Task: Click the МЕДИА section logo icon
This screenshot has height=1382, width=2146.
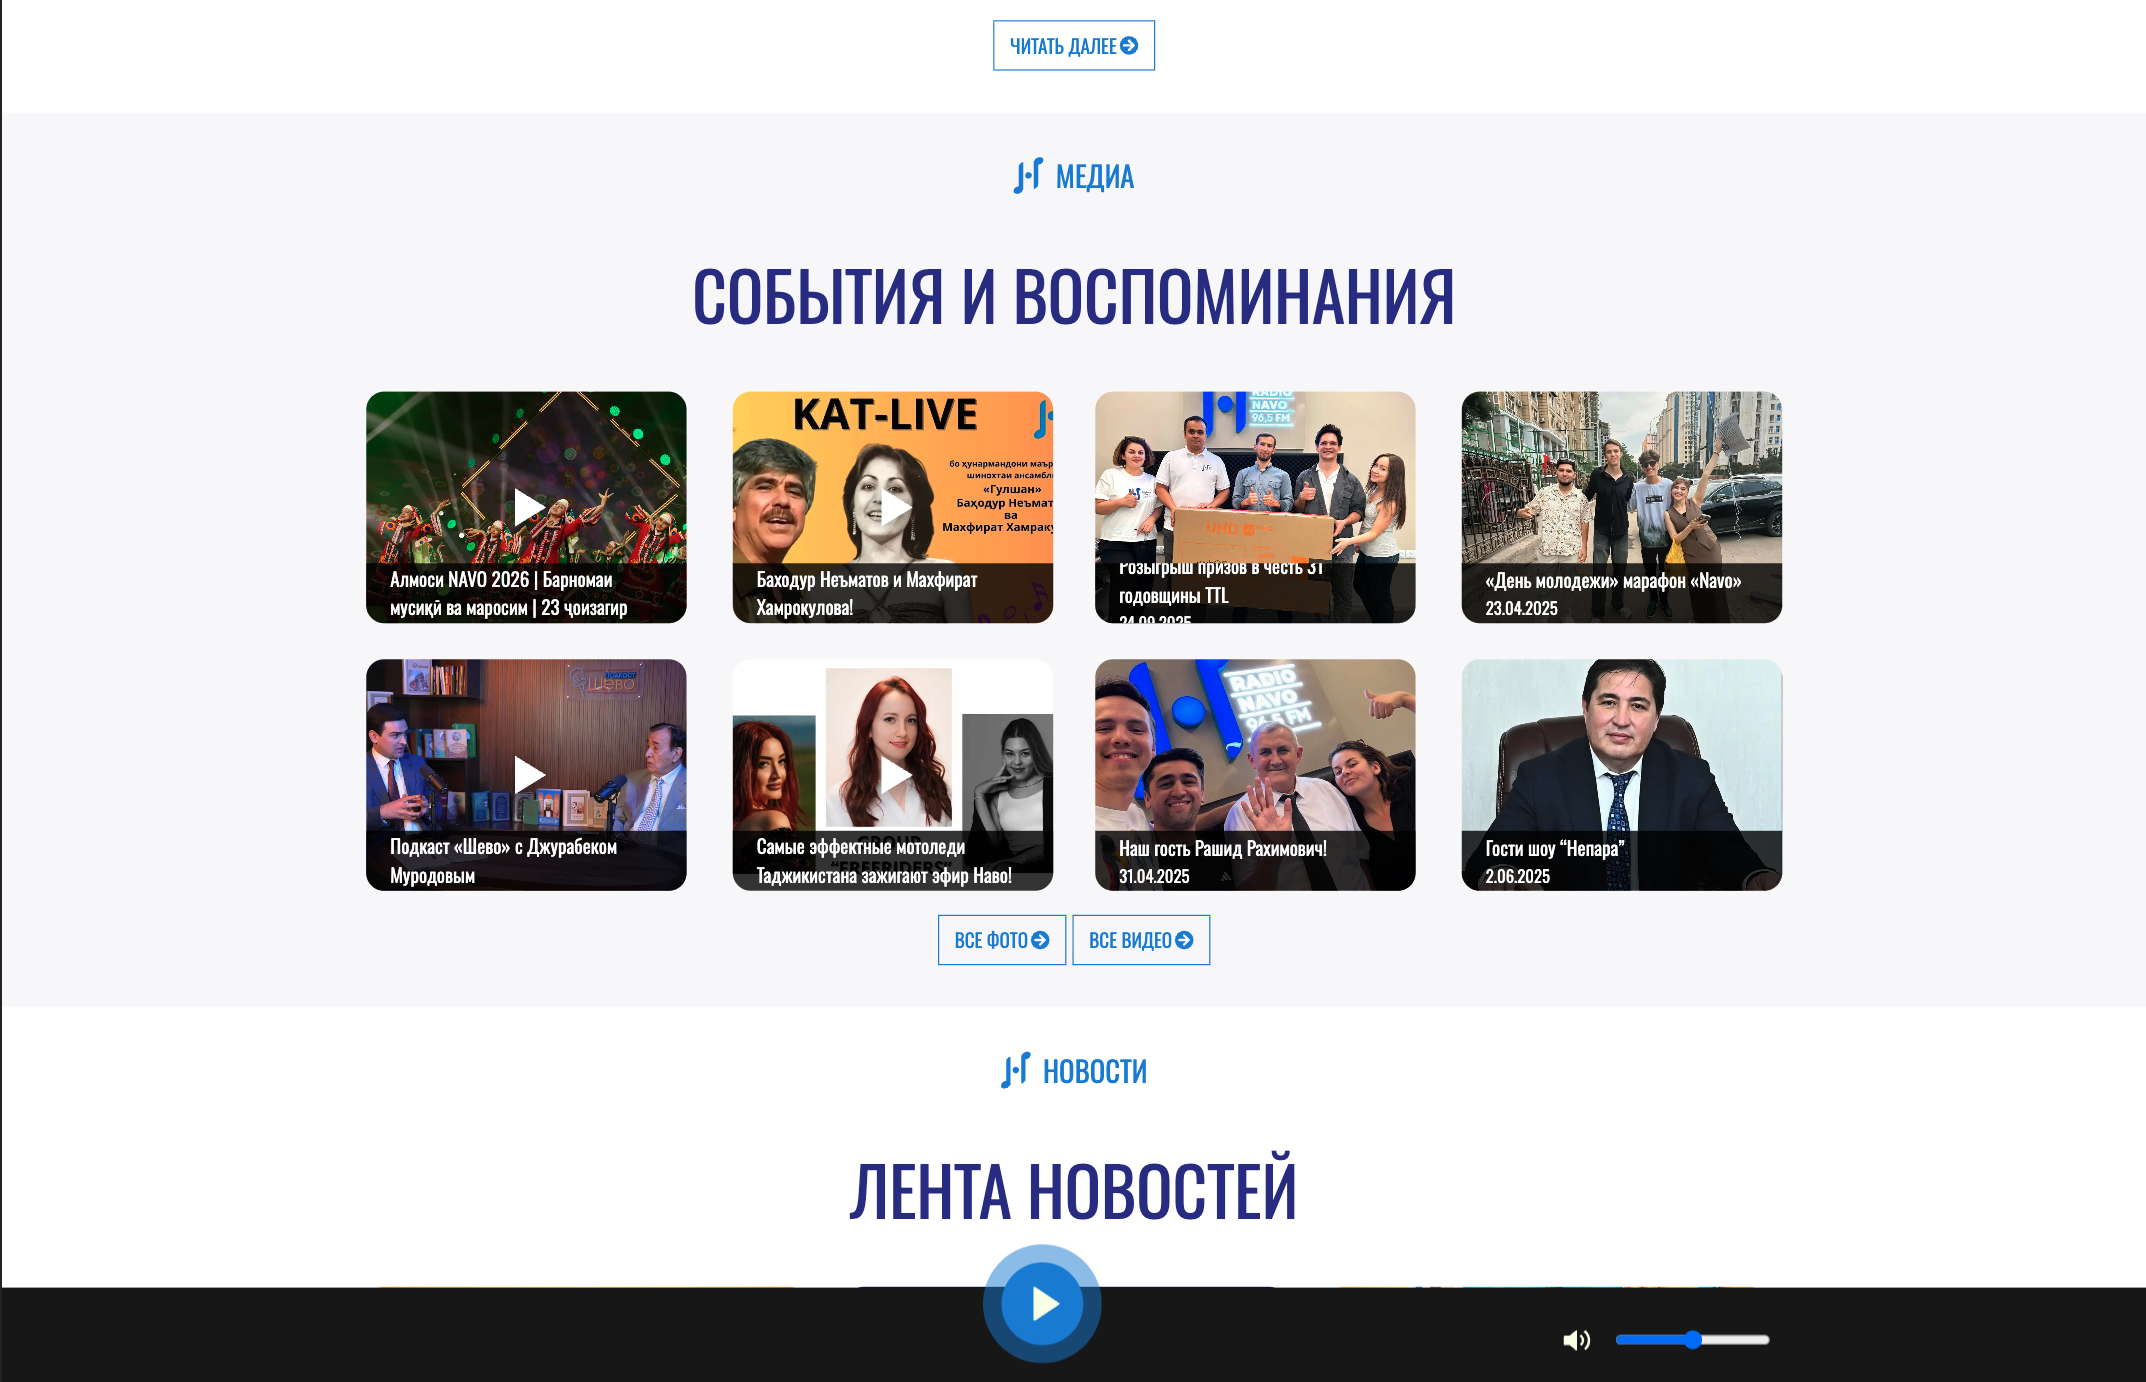Action: (1028, 176)
